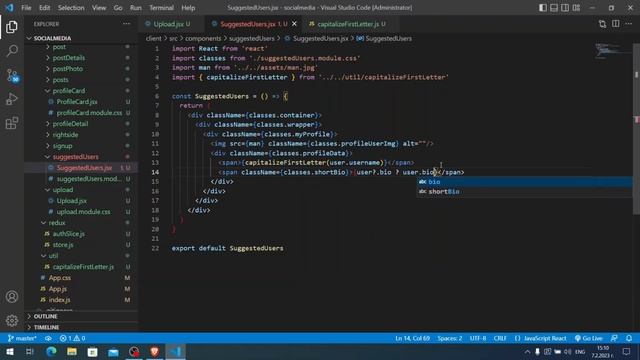Viewport: 640px width, 360px height.
Task: Click the Spaces: 2 indentation setting
Action: pos(450,338)
